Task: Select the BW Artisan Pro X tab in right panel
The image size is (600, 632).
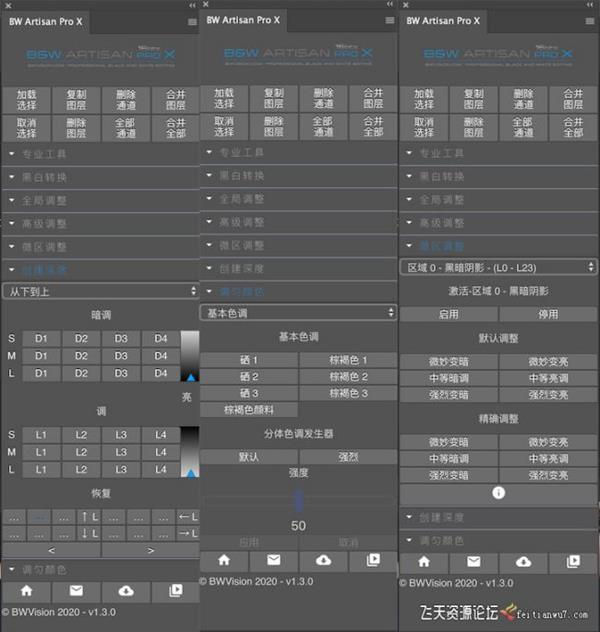Action: 443,21
